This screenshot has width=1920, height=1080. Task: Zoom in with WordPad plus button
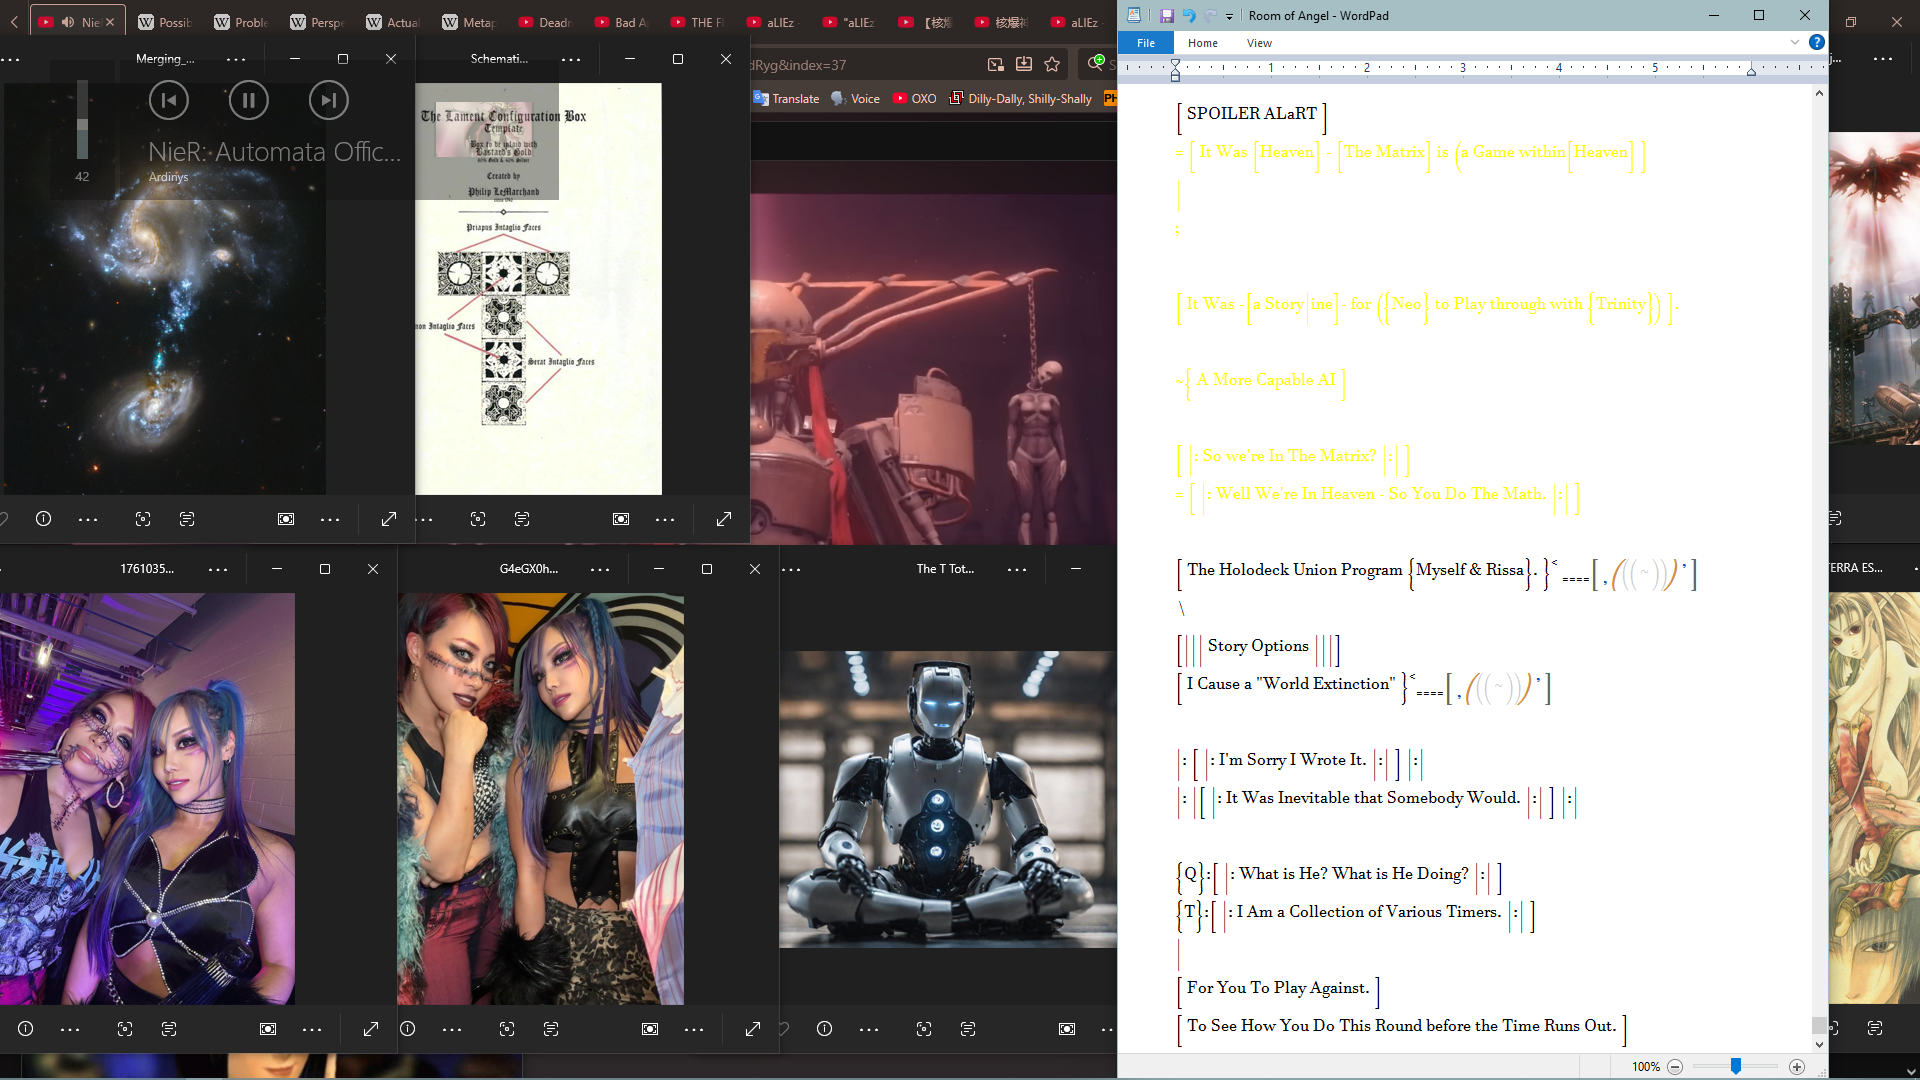(x=1797, y=1067)
